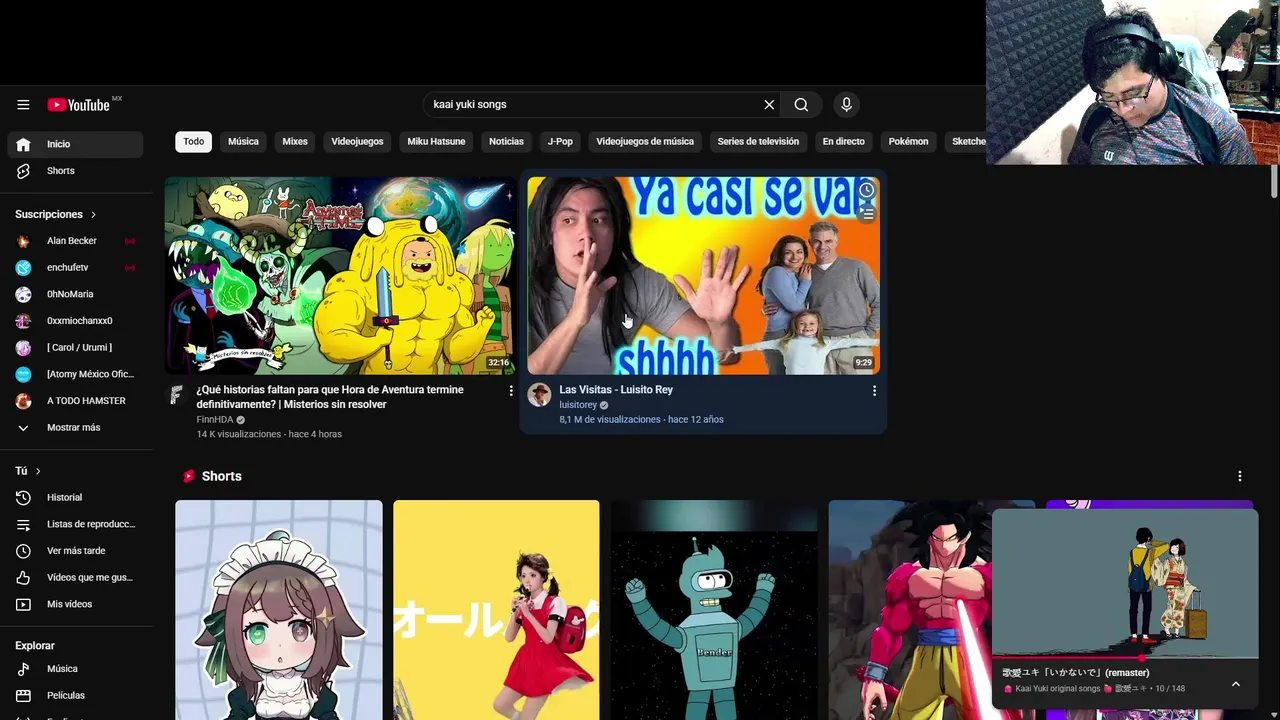
Task: Open Mis videos
Action: click(76, 604)
